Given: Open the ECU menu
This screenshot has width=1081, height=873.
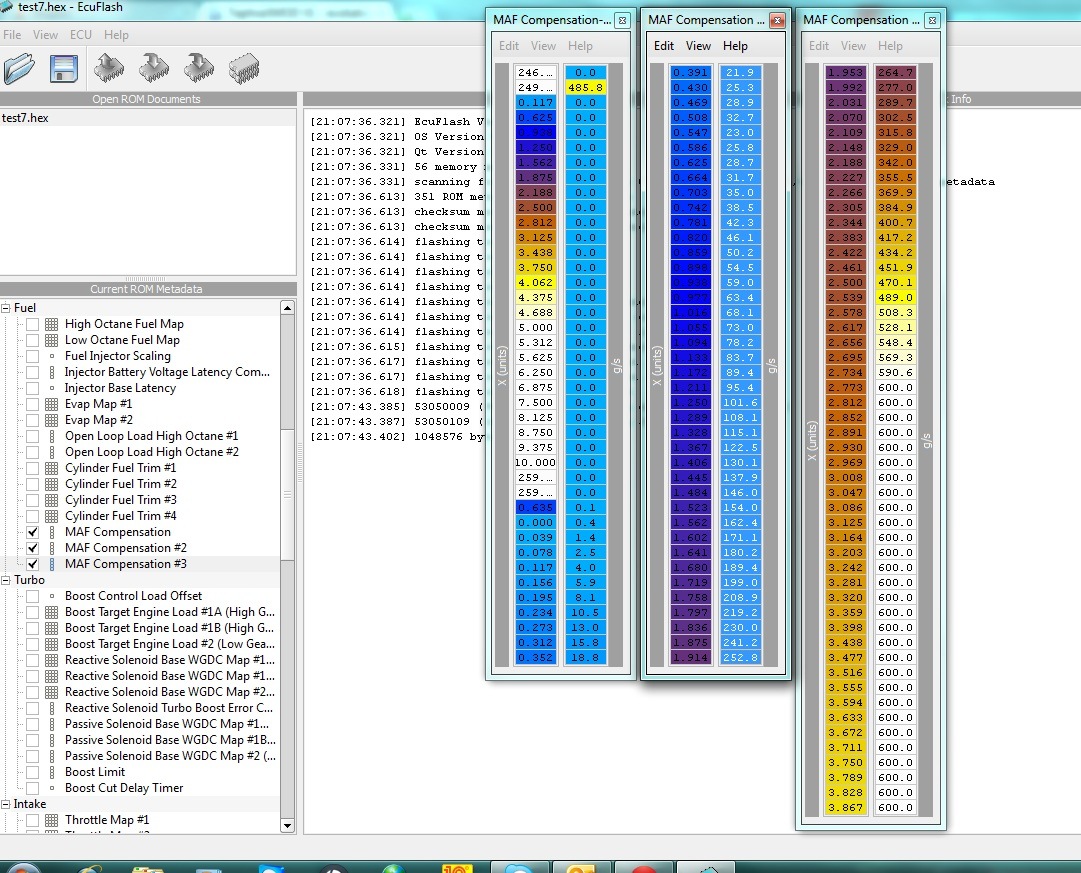Looking at the screenshot, I should coord(81,34).
